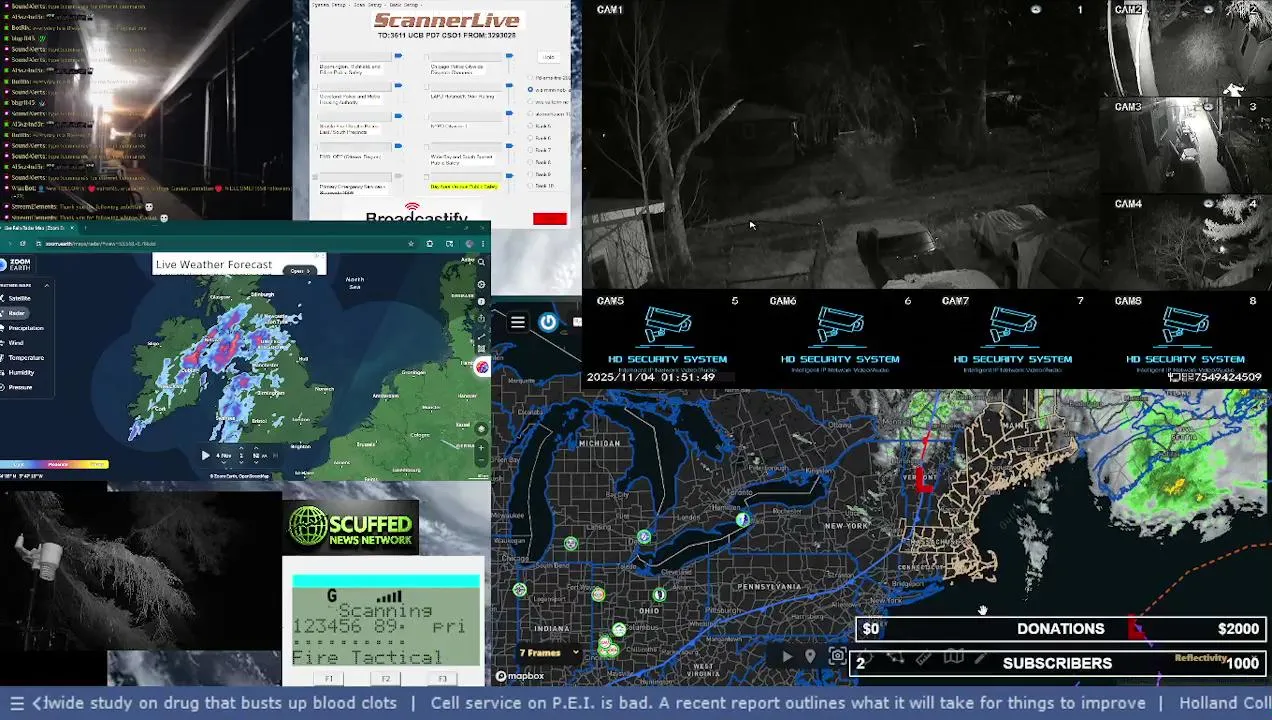Open the CAM6 security camera tile
This screenshot has width=1272, height=720.
840,338
